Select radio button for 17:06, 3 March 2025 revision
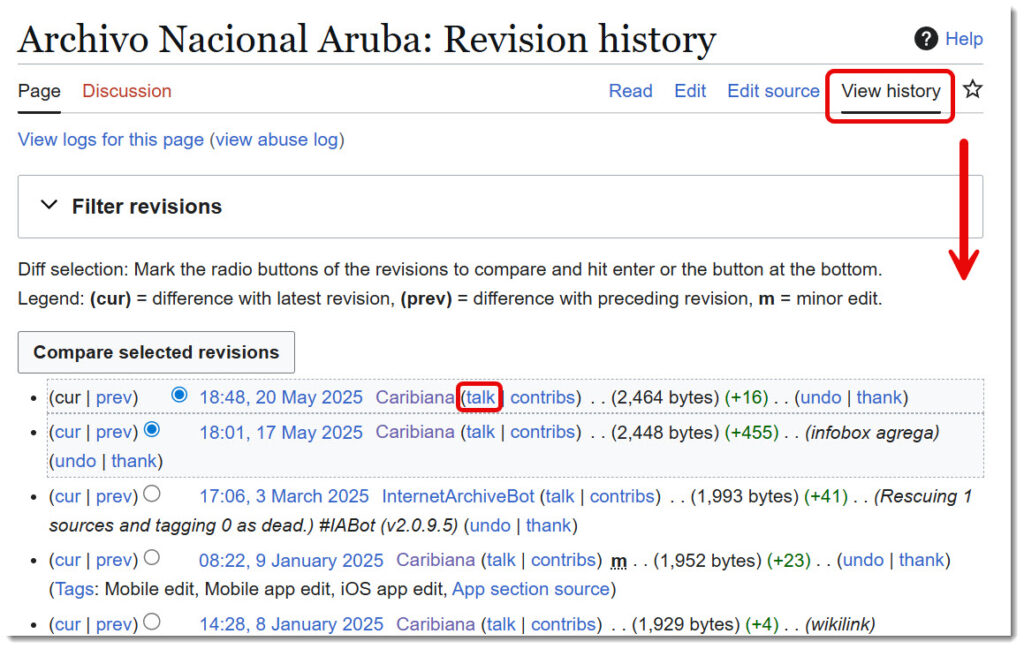1024x649 pixels. (x=152, y=494)
